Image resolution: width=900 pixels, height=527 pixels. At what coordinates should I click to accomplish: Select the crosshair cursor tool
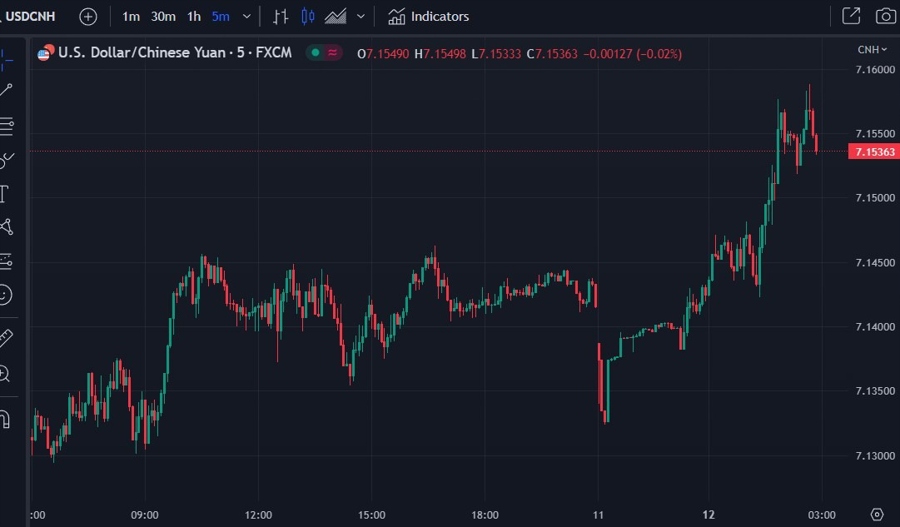(x=6, y=59)
